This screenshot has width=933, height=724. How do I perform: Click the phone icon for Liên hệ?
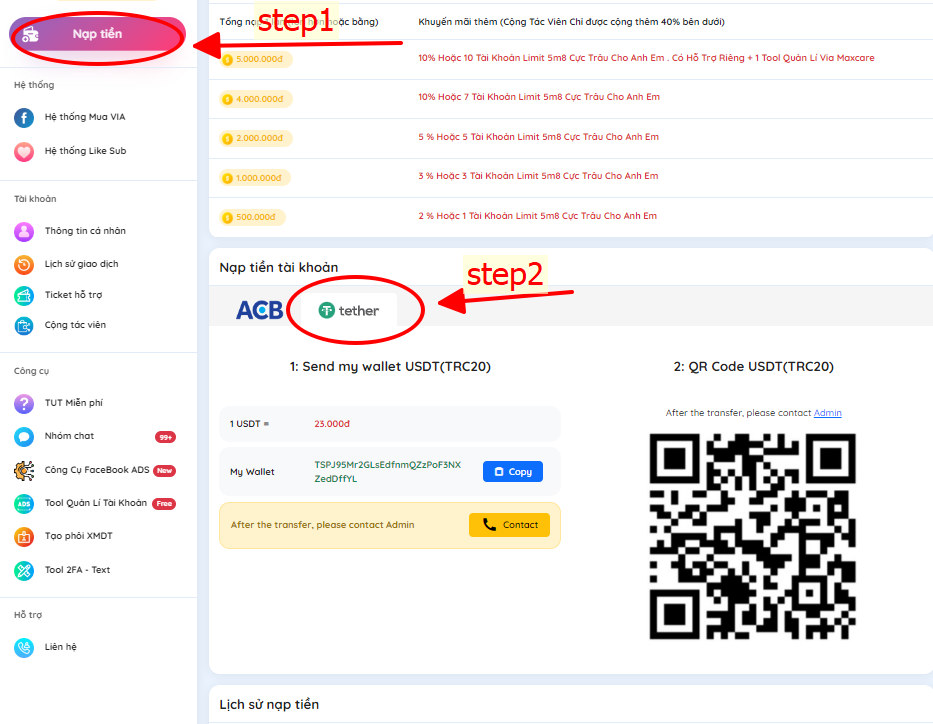(24, 647)
